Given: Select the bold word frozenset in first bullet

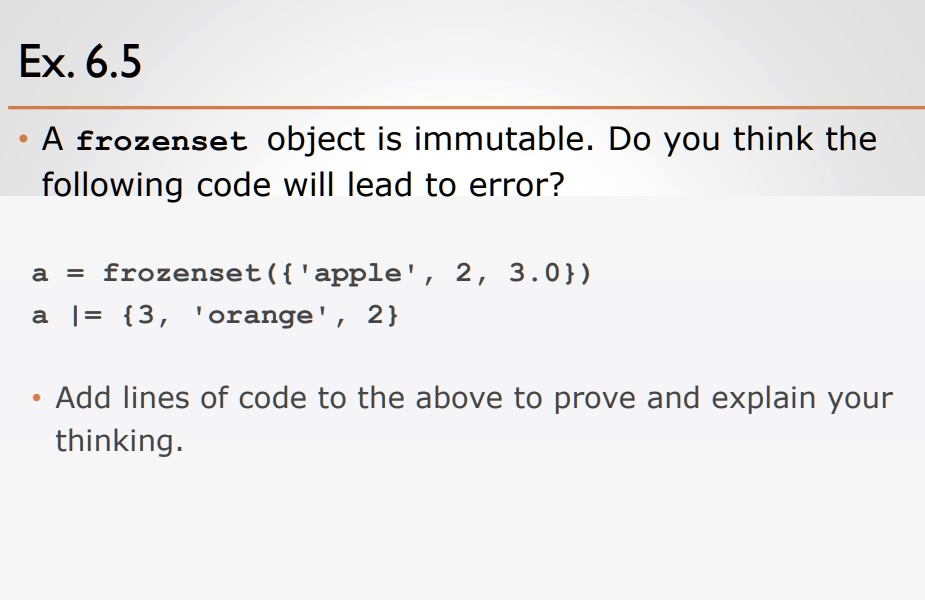Looking at the screenshot, I should [x=162, y=141].
